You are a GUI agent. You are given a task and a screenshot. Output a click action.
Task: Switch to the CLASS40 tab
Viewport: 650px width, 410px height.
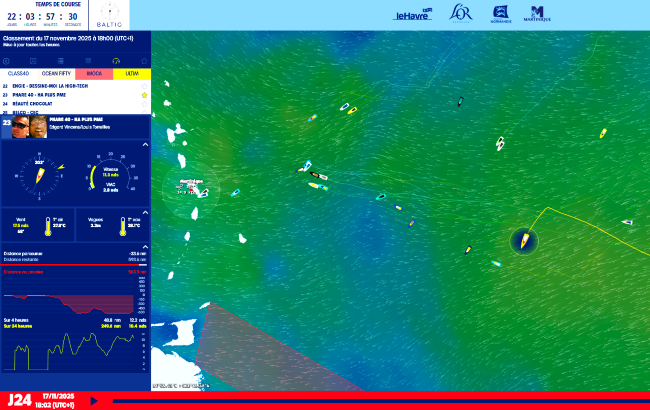pos(19,73)
